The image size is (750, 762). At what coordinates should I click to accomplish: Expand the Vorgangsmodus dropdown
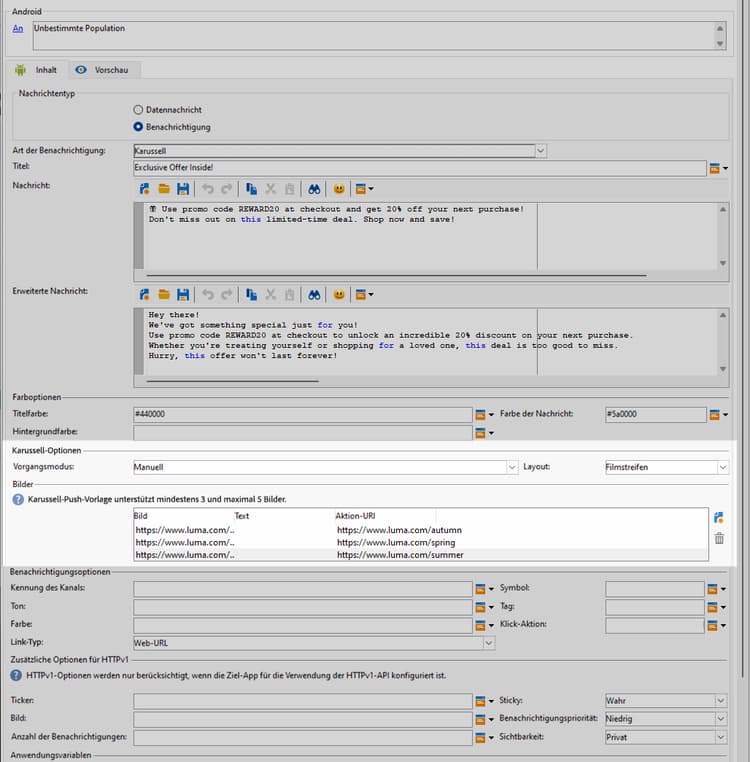coord(511,466)
